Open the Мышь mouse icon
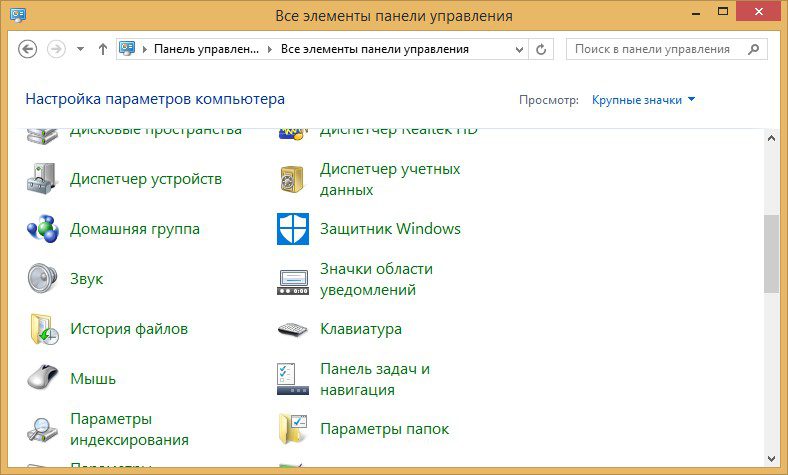The height and width of the screenshot is (475, 788). tap(43, 378)
